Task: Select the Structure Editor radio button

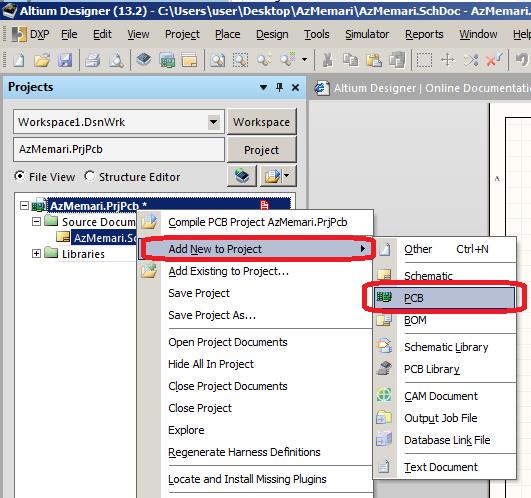Action: pos(89,176)
